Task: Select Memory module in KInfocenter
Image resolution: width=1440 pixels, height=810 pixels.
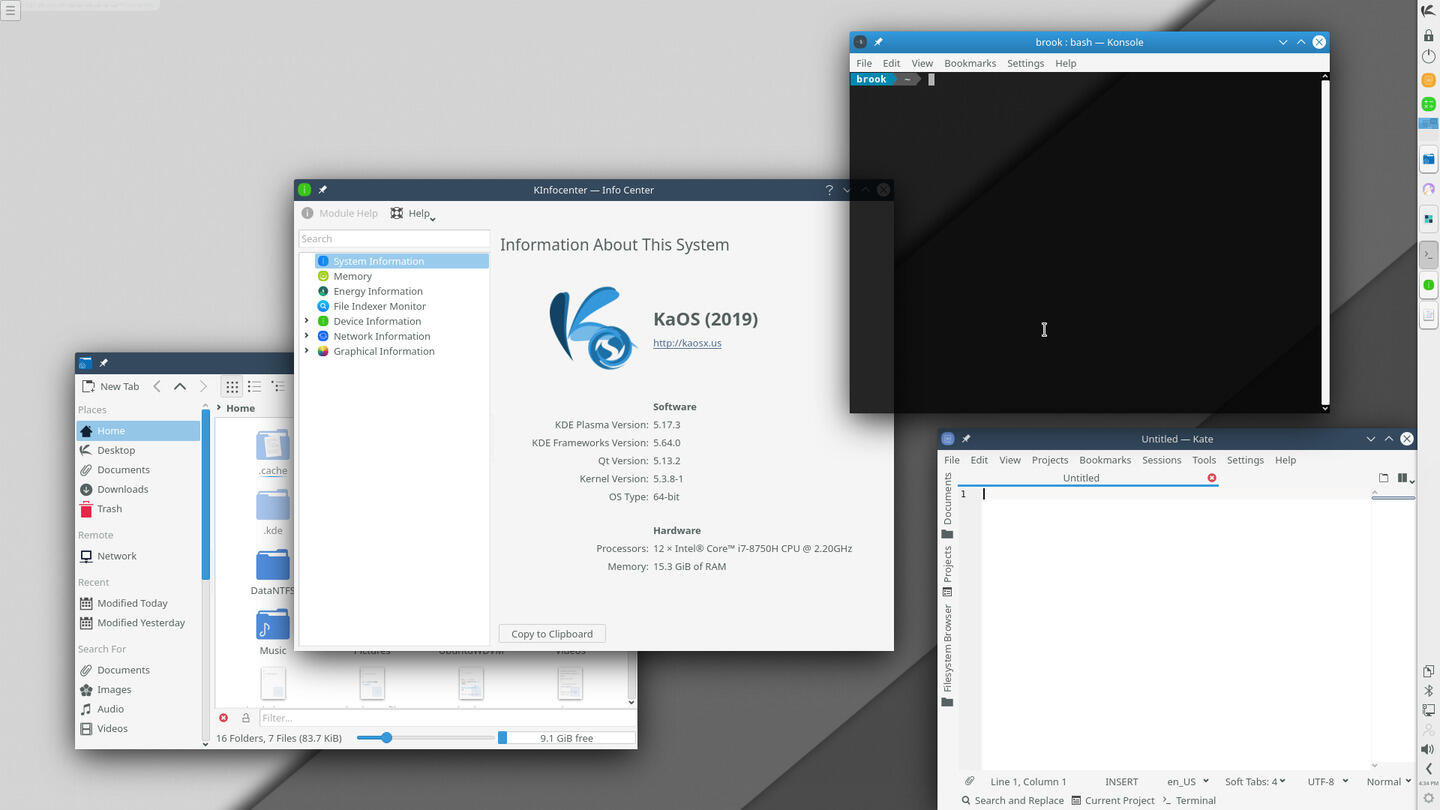Action: click(x=352, y=276)
